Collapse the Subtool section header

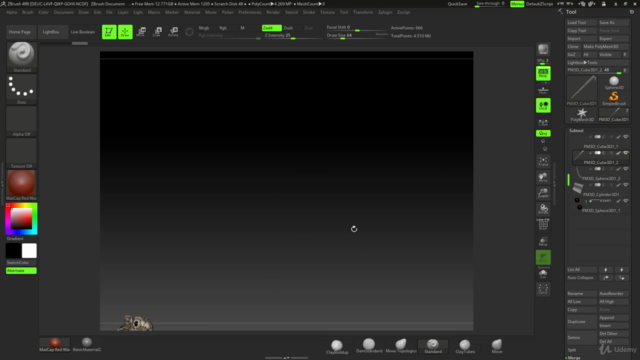tap(576, 131)
